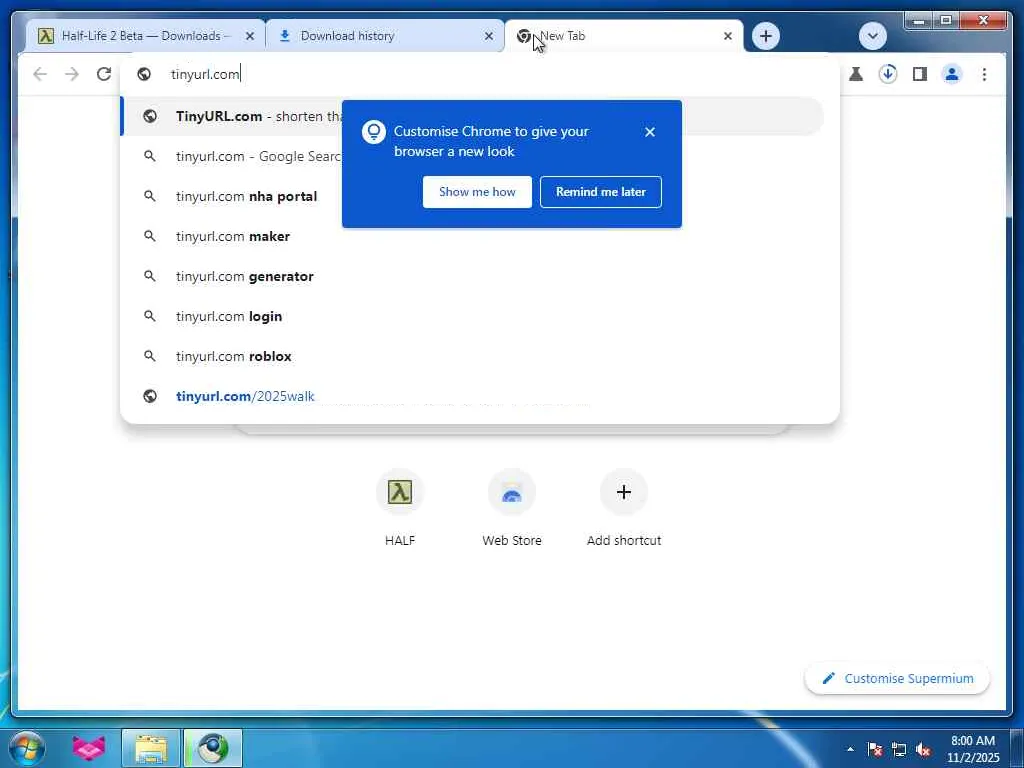Dismiss the Customise Chrome promo with X
This screenshot has width=1024, height=768.
[x=650, y=132]
